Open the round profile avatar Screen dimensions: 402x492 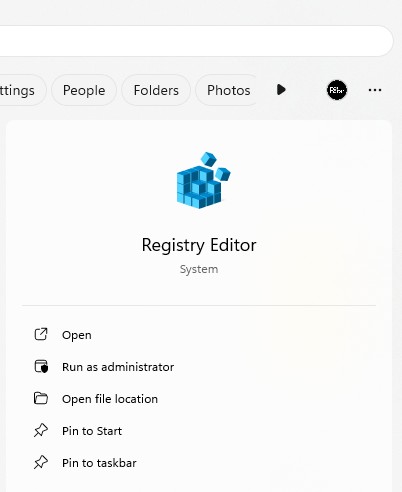(337, 90)
